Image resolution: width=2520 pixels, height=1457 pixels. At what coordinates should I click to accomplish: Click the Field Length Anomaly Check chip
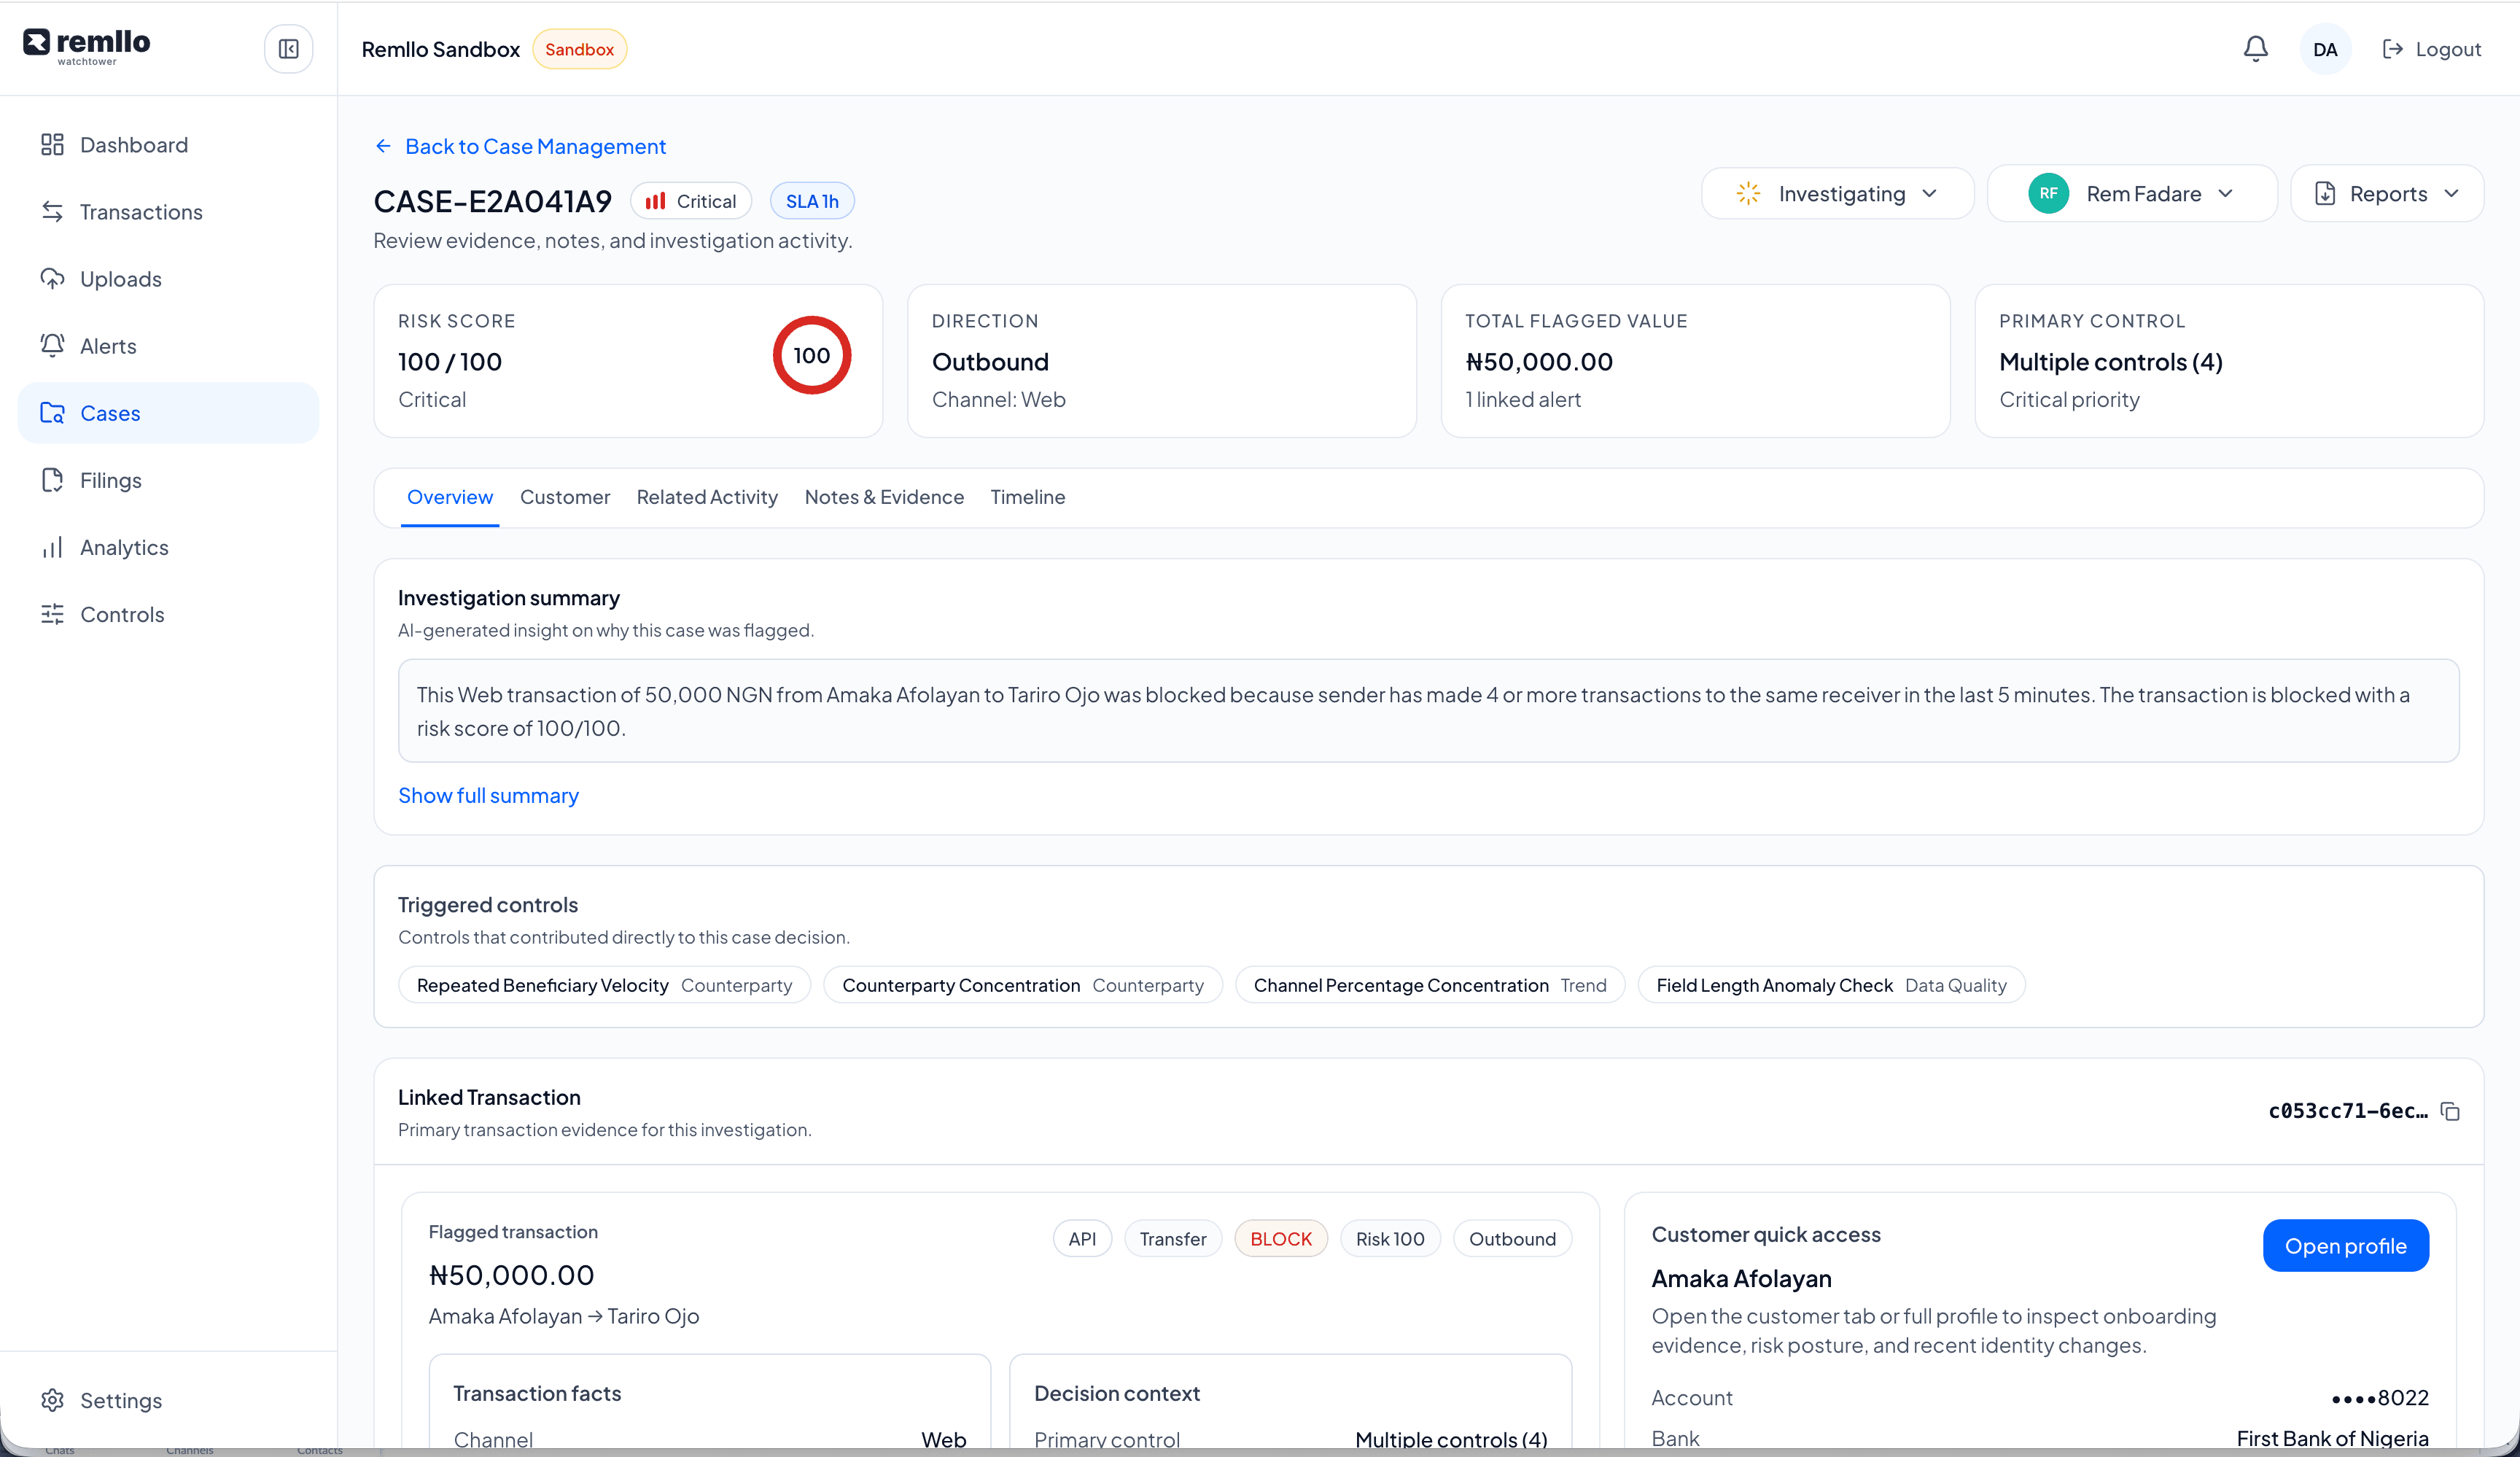(x=1831, y=985)
